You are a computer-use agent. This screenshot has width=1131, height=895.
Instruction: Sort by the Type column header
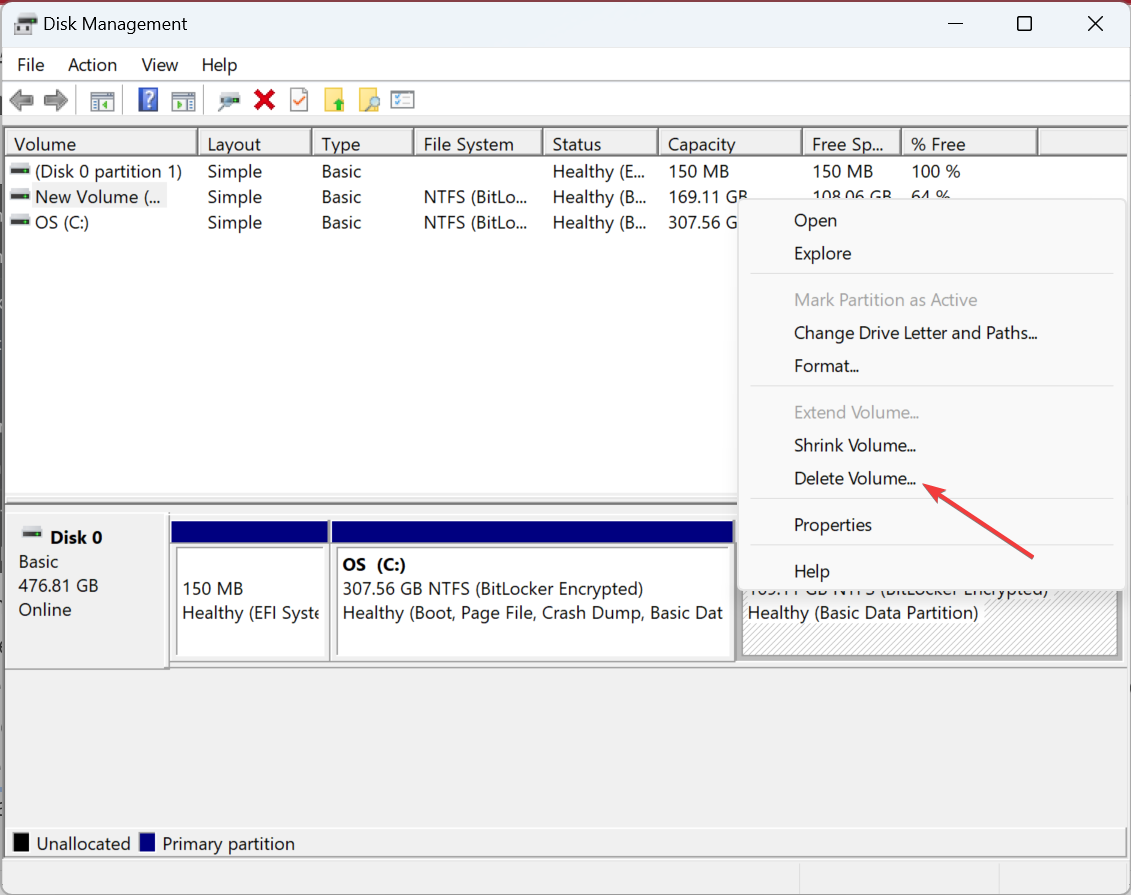point(364,144)
